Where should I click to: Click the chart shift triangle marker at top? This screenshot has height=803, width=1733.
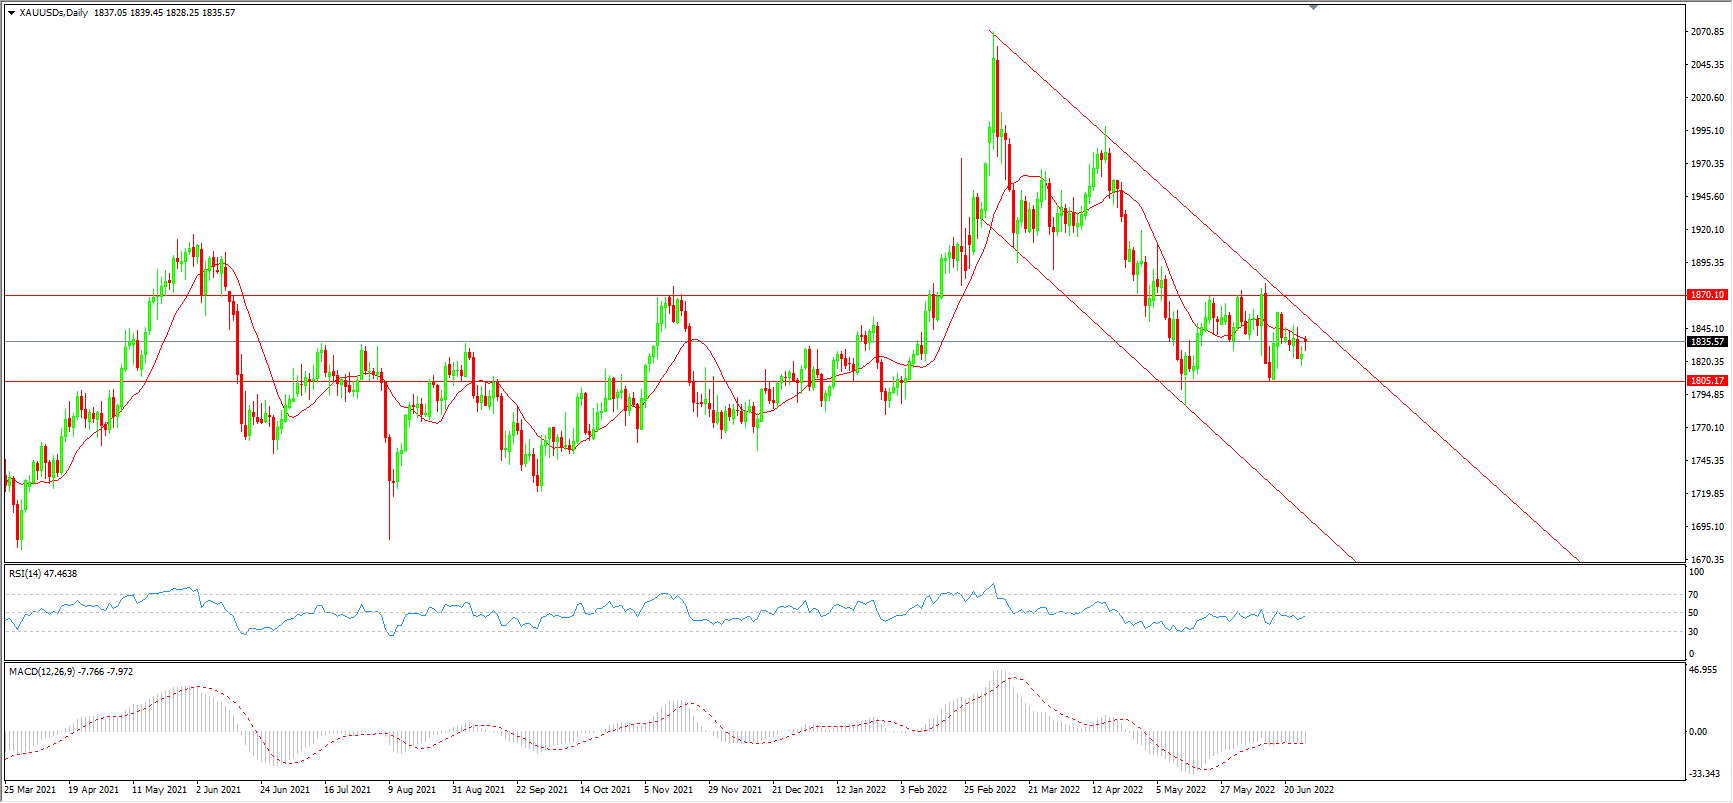coord(1313,7)
